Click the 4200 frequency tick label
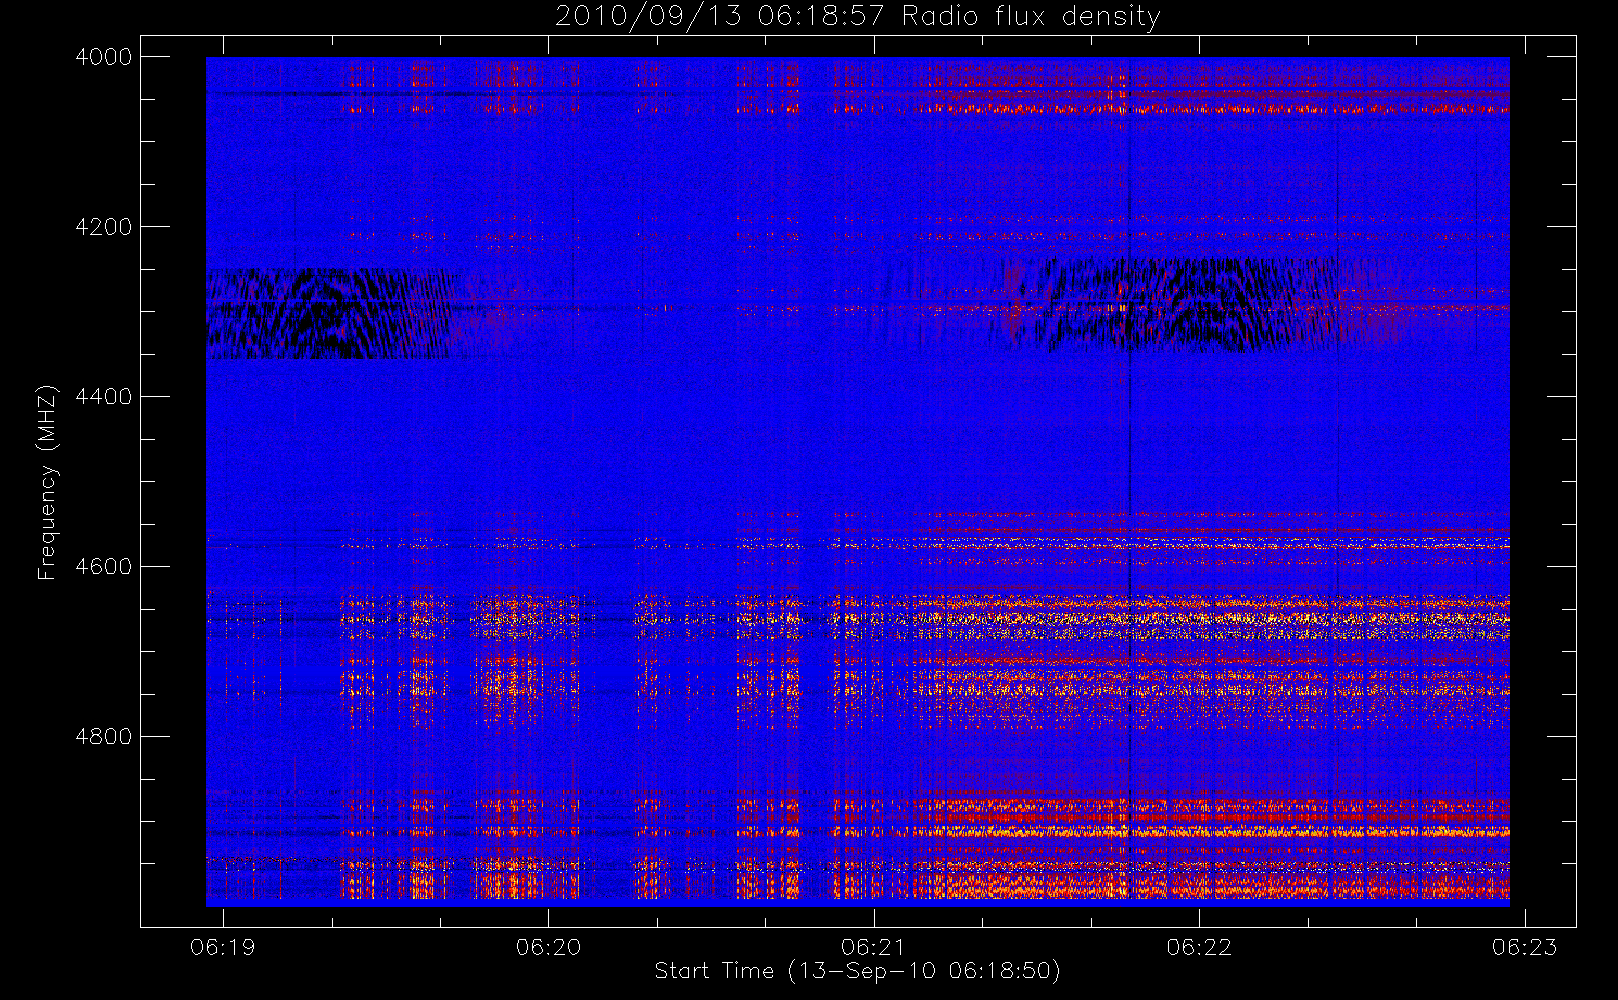Screen dimensions: 1618x1000 (104, 227)
